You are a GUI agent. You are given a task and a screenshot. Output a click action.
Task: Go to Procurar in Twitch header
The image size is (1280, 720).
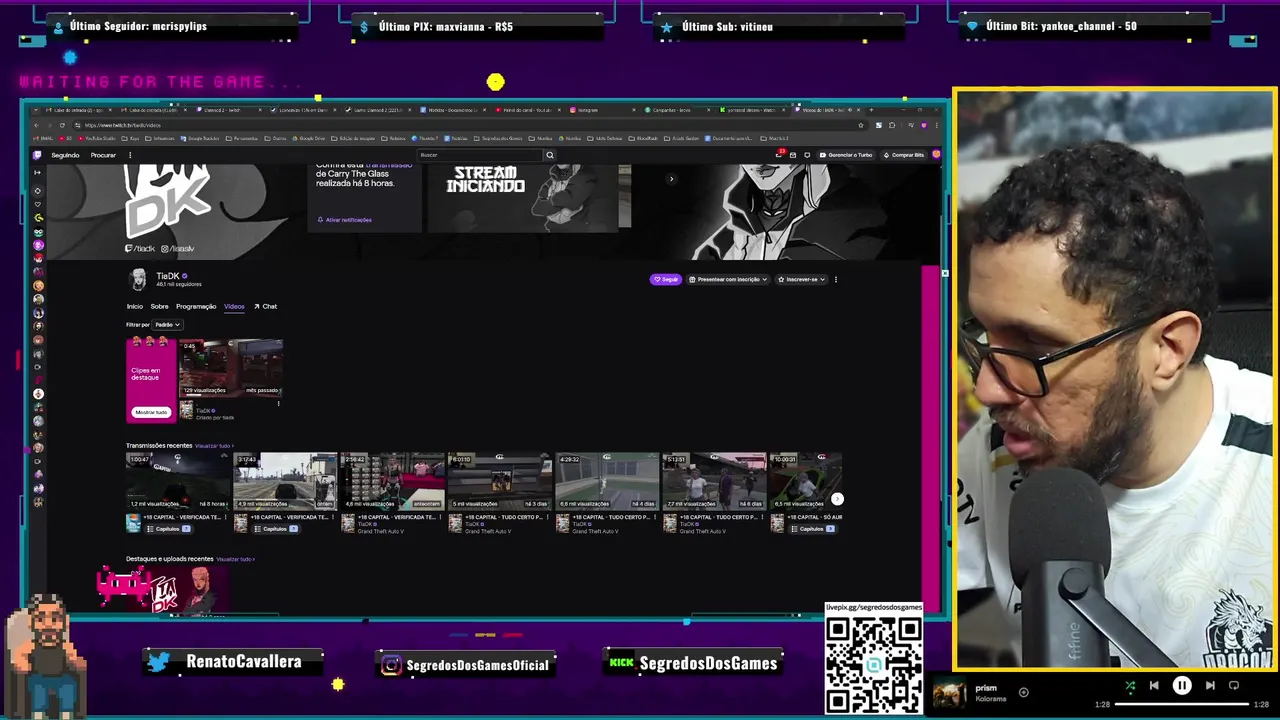103,155
